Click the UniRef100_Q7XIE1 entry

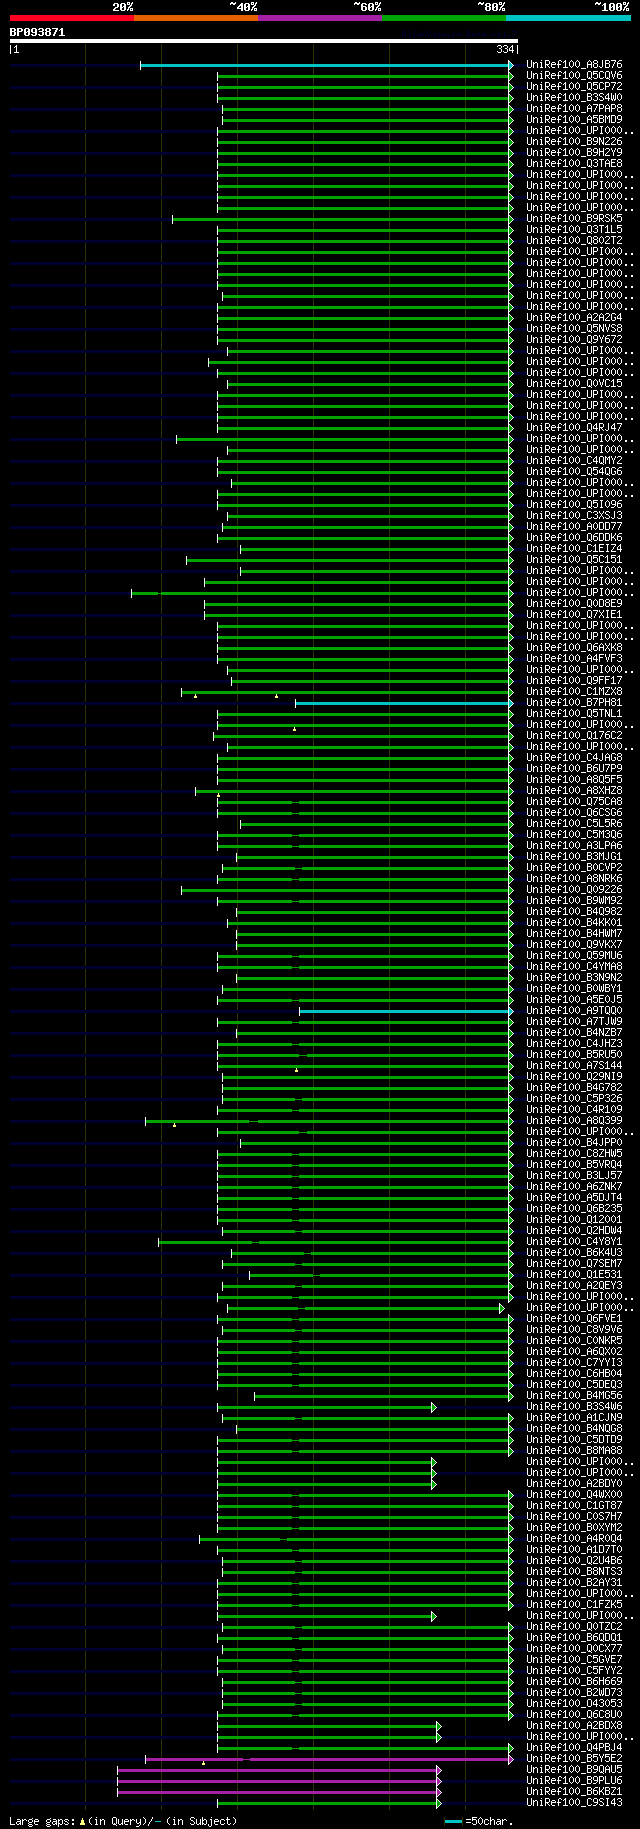pyautogui.click(x=574, y=615)
